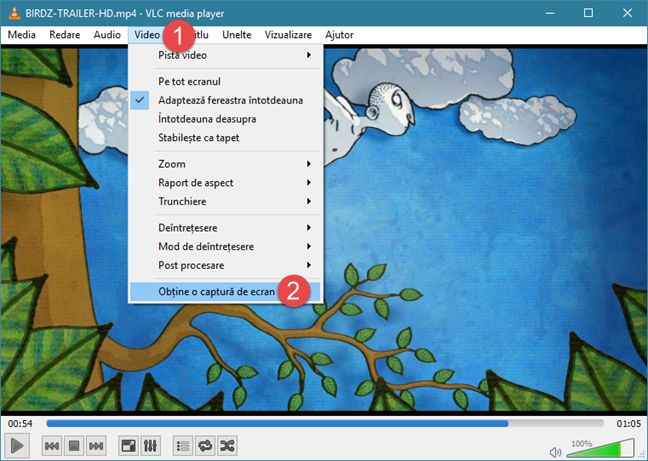Skip to next media track
The height and width of the screenshot is (461, 648).
96,446
